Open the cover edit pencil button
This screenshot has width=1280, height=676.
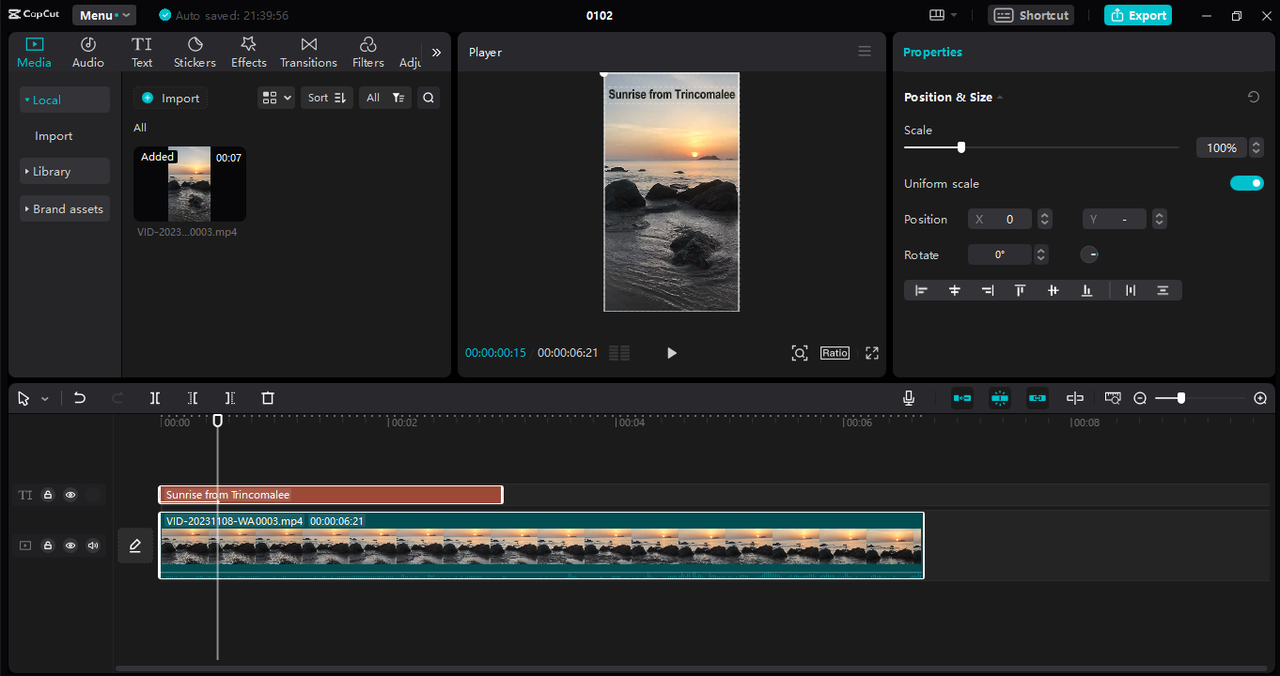tap(135, 545)
